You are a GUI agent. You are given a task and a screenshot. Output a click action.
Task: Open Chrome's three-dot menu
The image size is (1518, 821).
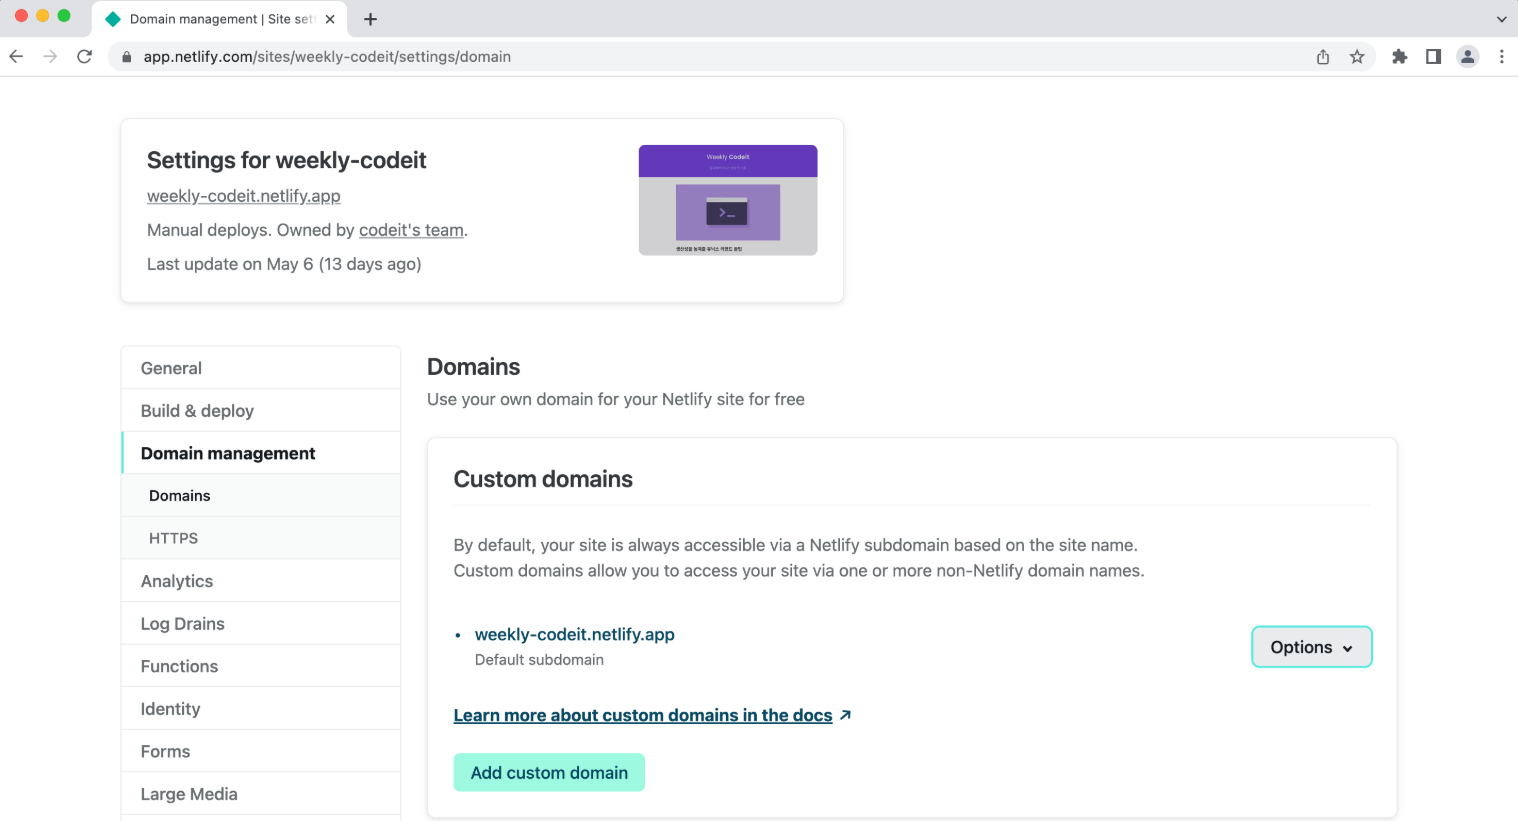click(x=1501, y=57)
